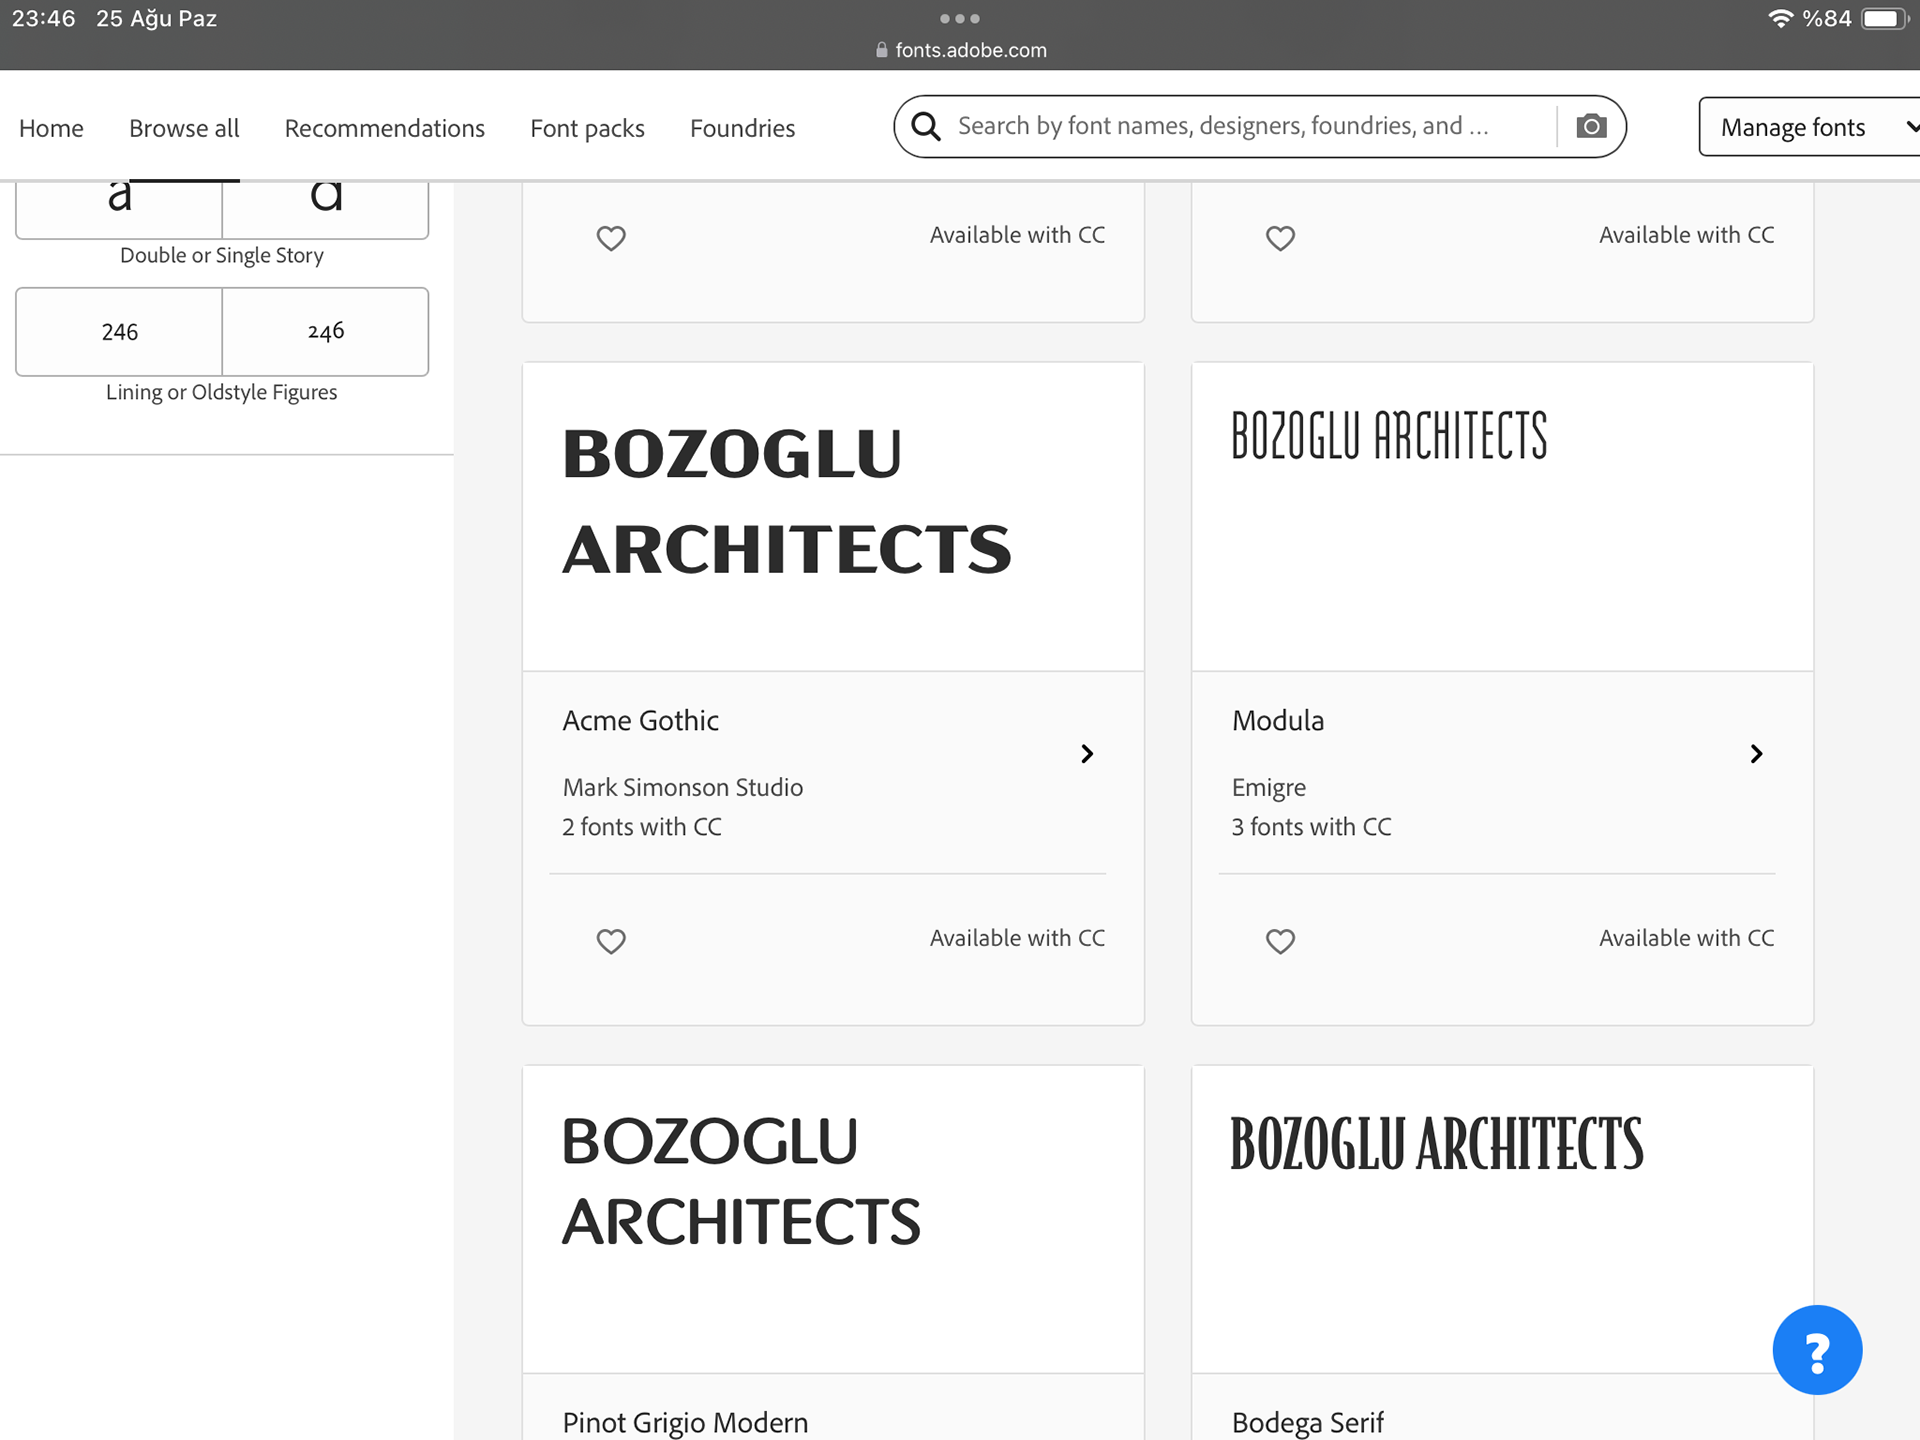Open the Pinot Grigio Modern font link
This screenshot has height=1440, width=1920.
(x=685, y=1422)
